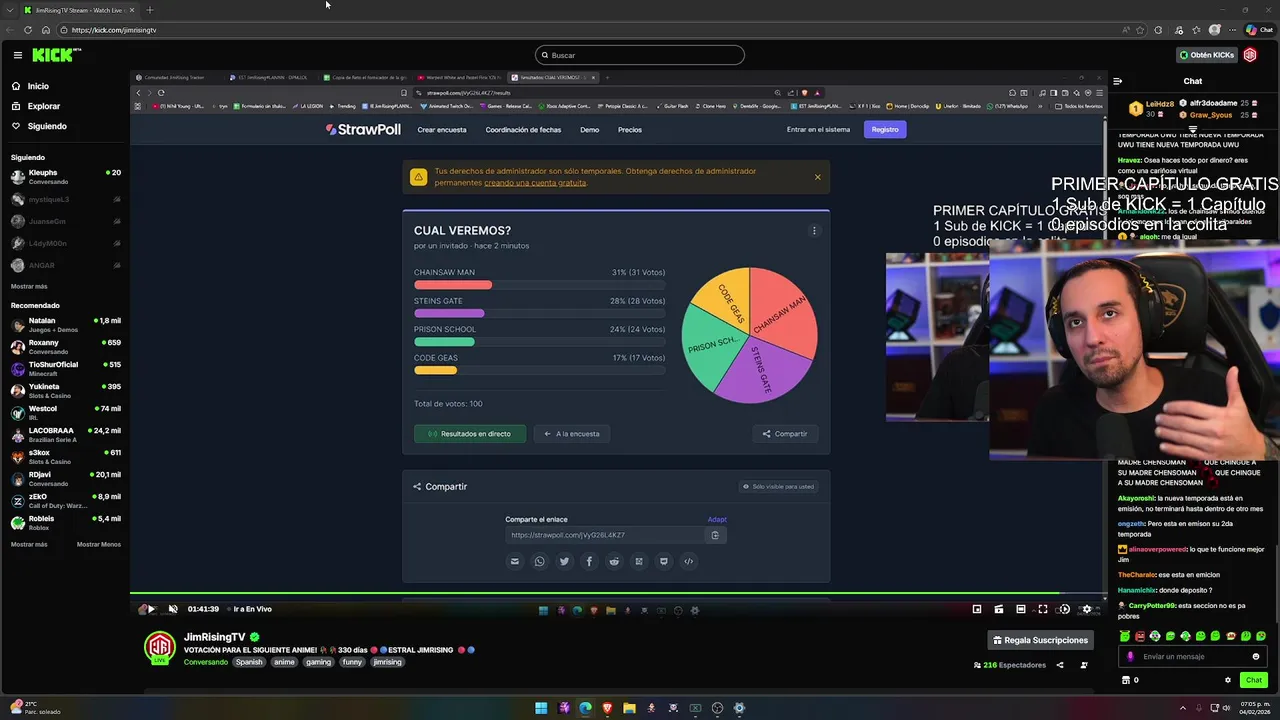
Task: Open a new browser tab with plus
Action: pos(149,10)
